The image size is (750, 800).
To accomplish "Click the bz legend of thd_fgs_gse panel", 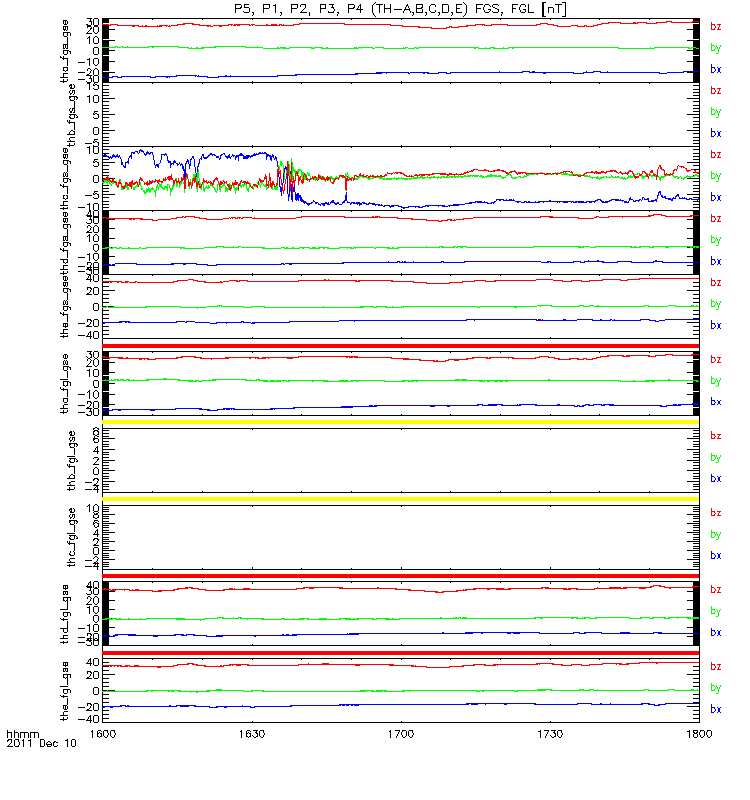I will pos(715,219).
